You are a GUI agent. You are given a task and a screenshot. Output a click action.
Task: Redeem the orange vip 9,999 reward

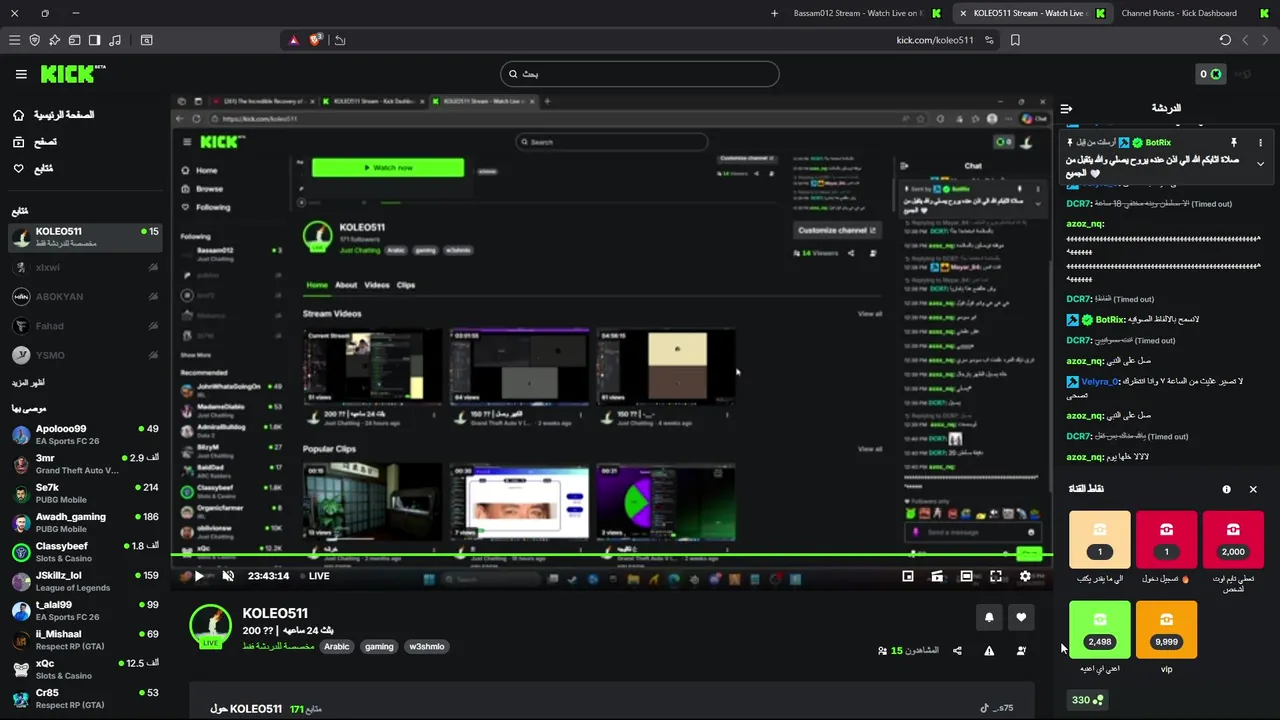pyautogui.click(x=1166, y=630)
